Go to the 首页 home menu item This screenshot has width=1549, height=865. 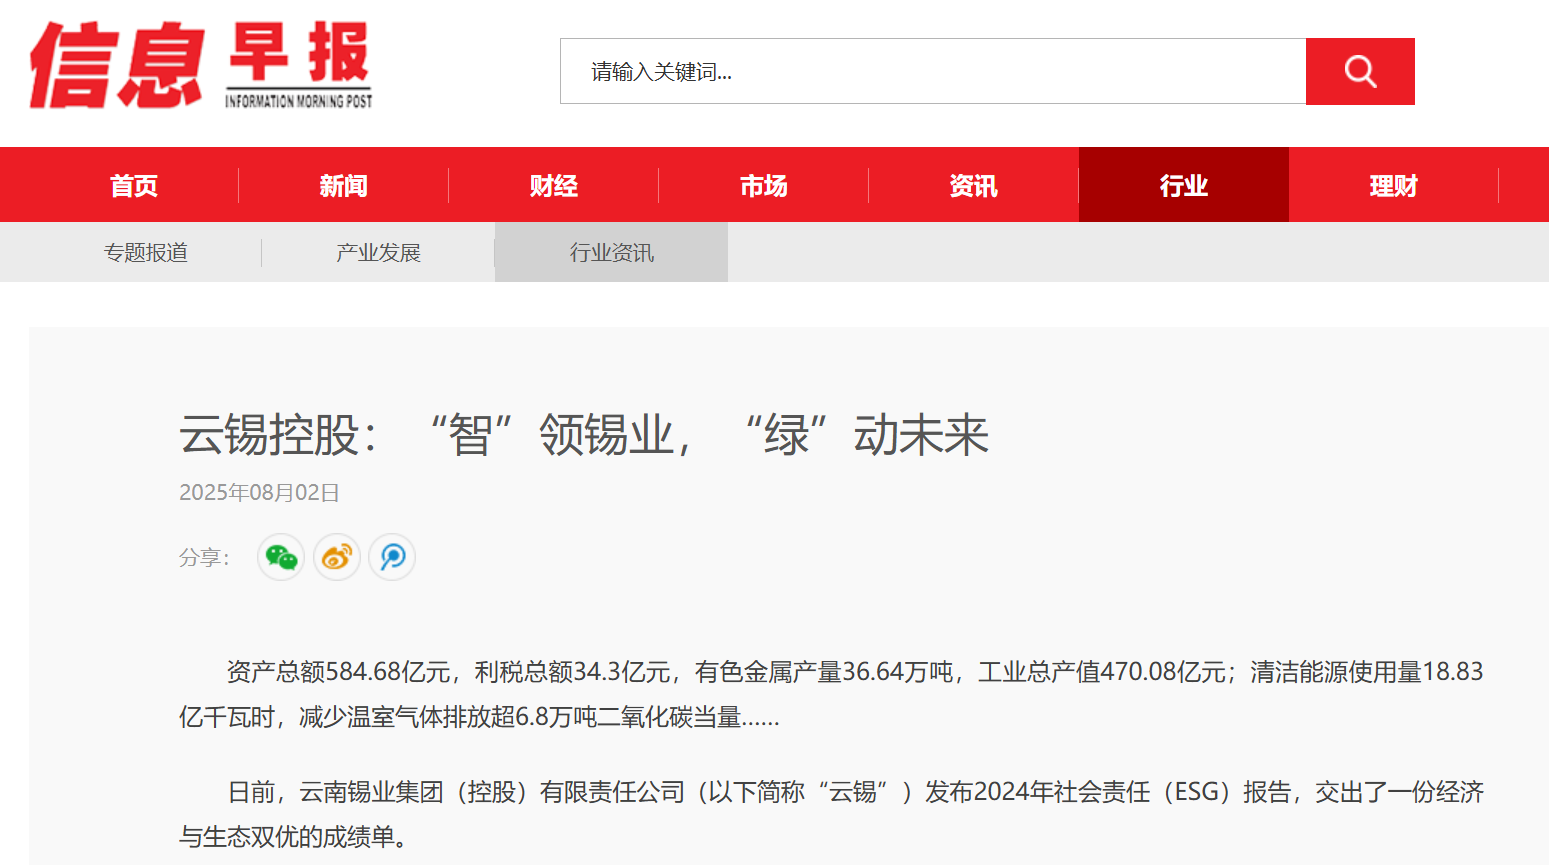tap(134, 185)
